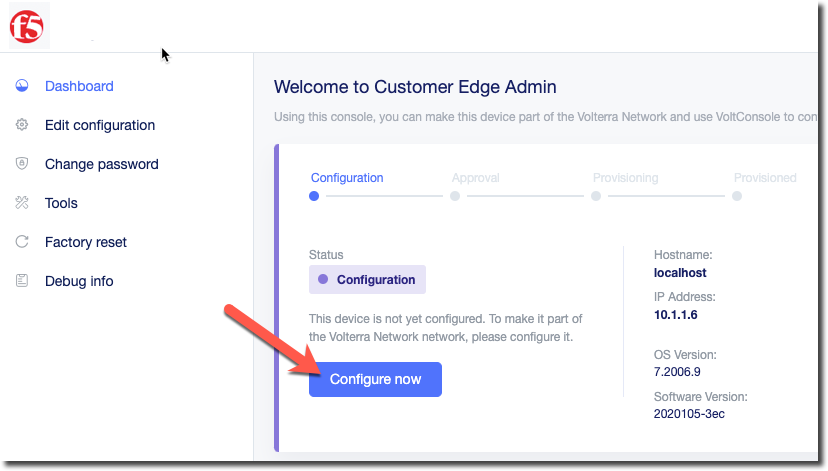Click the Provisioning step dot
The width and height of the screenshot is (828, 471).
coord(596,197)
